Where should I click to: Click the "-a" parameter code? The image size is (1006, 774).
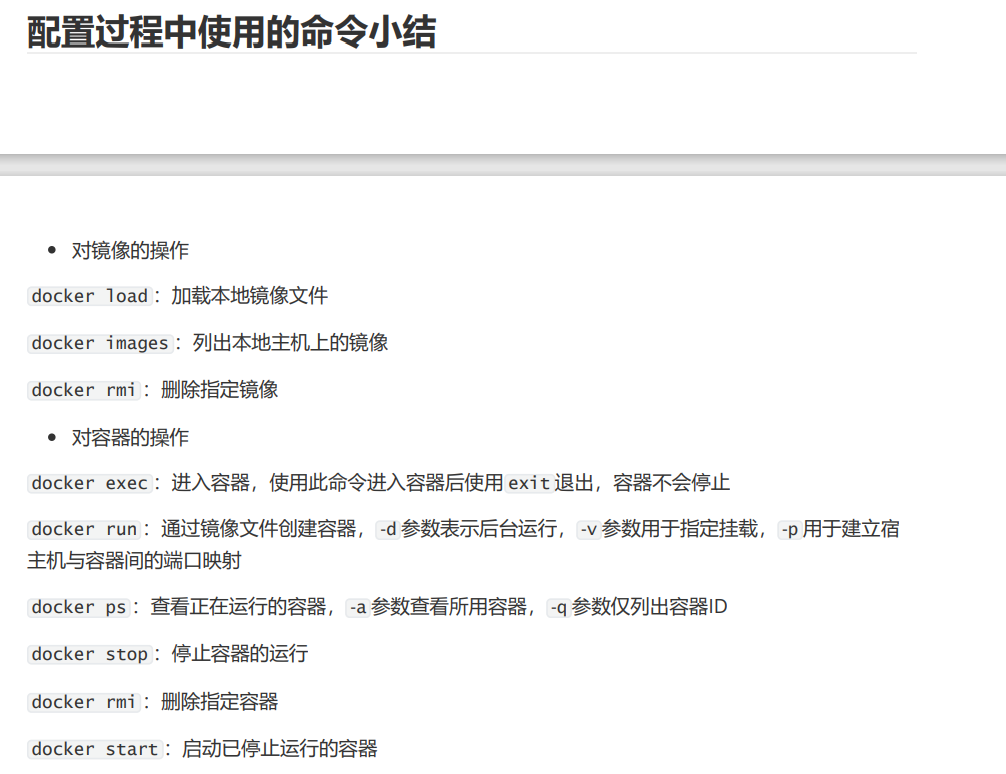(x=357, y=607)
